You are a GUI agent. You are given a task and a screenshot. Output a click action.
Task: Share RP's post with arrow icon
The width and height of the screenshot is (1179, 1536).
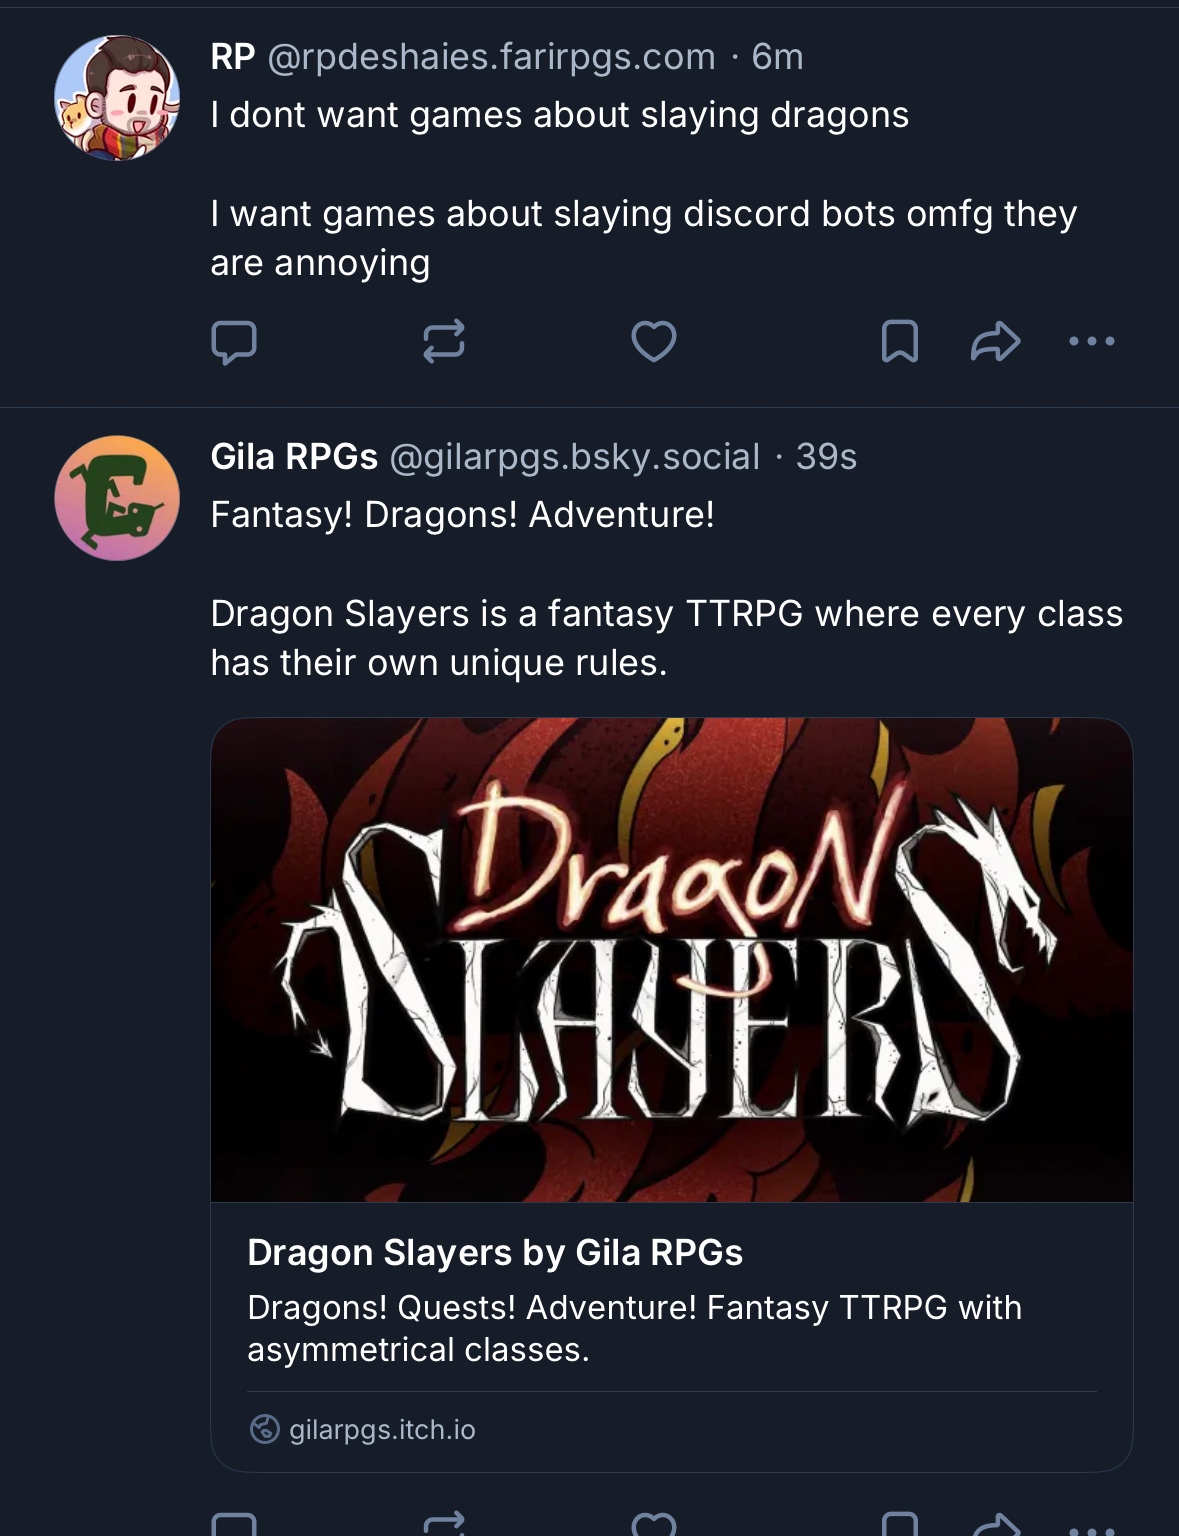(995, 342)
